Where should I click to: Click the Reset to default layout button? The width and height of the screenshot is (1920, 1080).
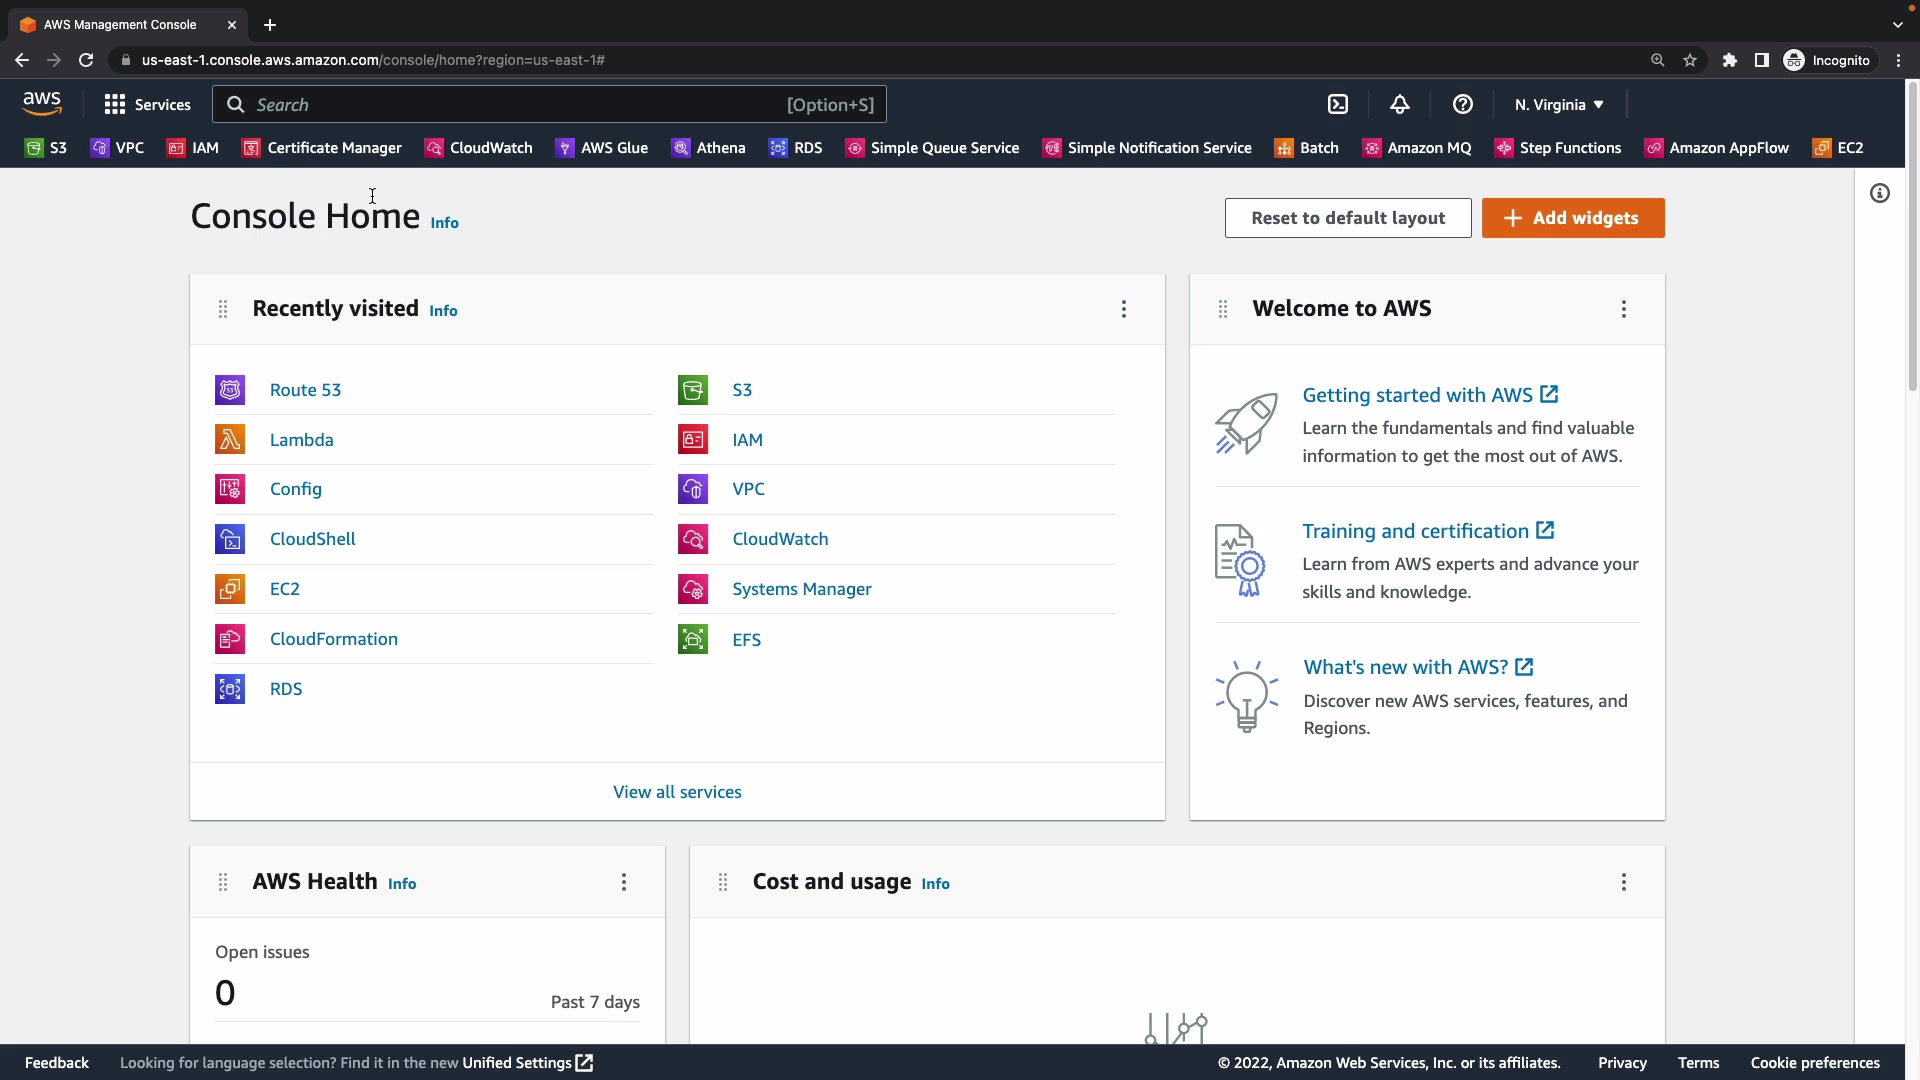[1347, 218]
